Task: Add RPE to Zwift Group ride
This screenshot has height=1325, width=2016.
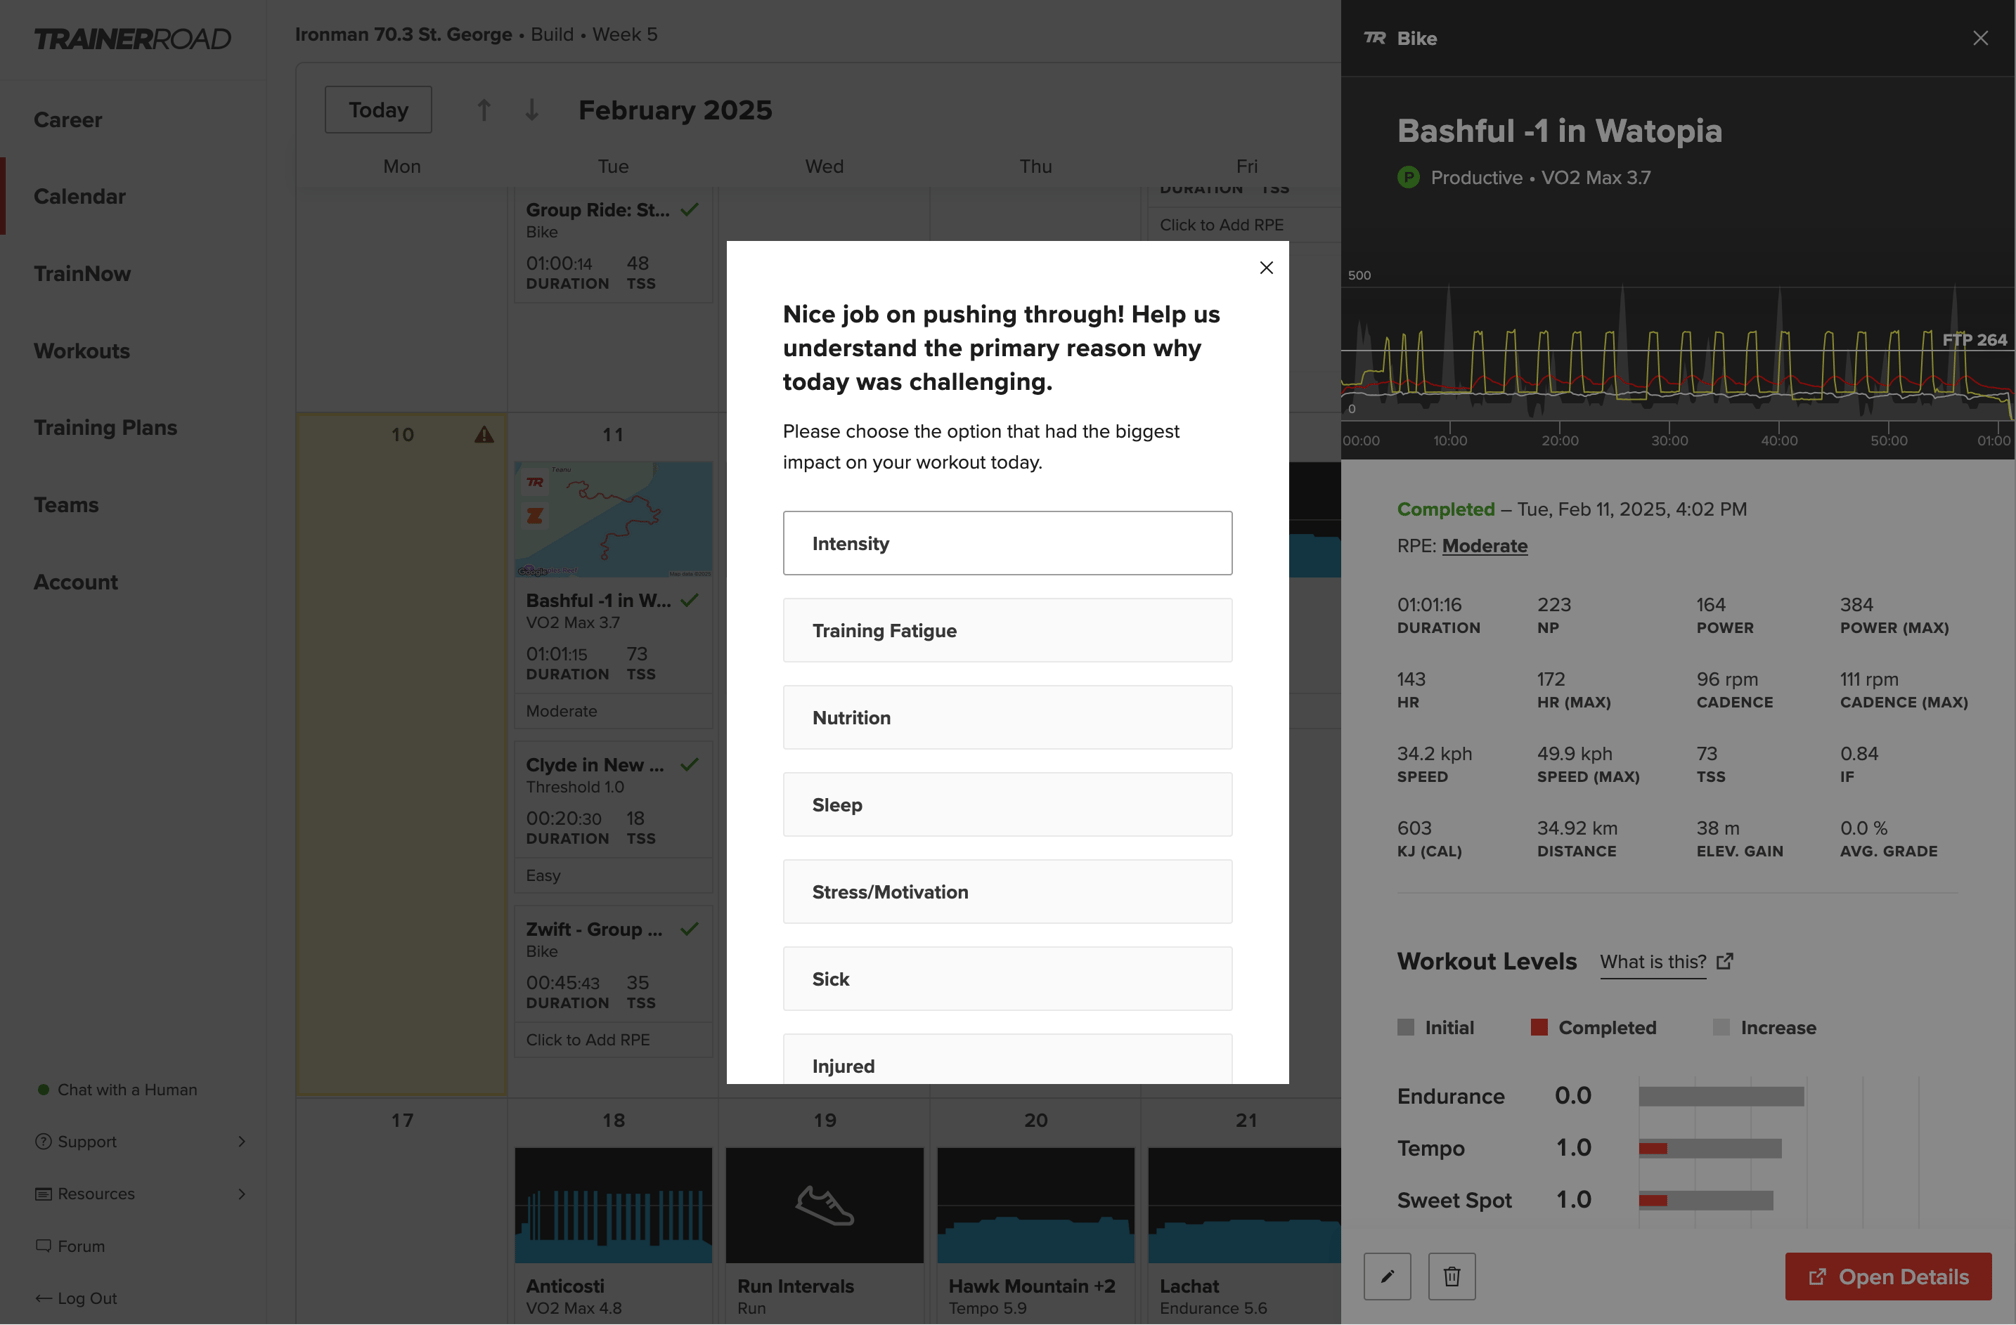Action: 588,1039
